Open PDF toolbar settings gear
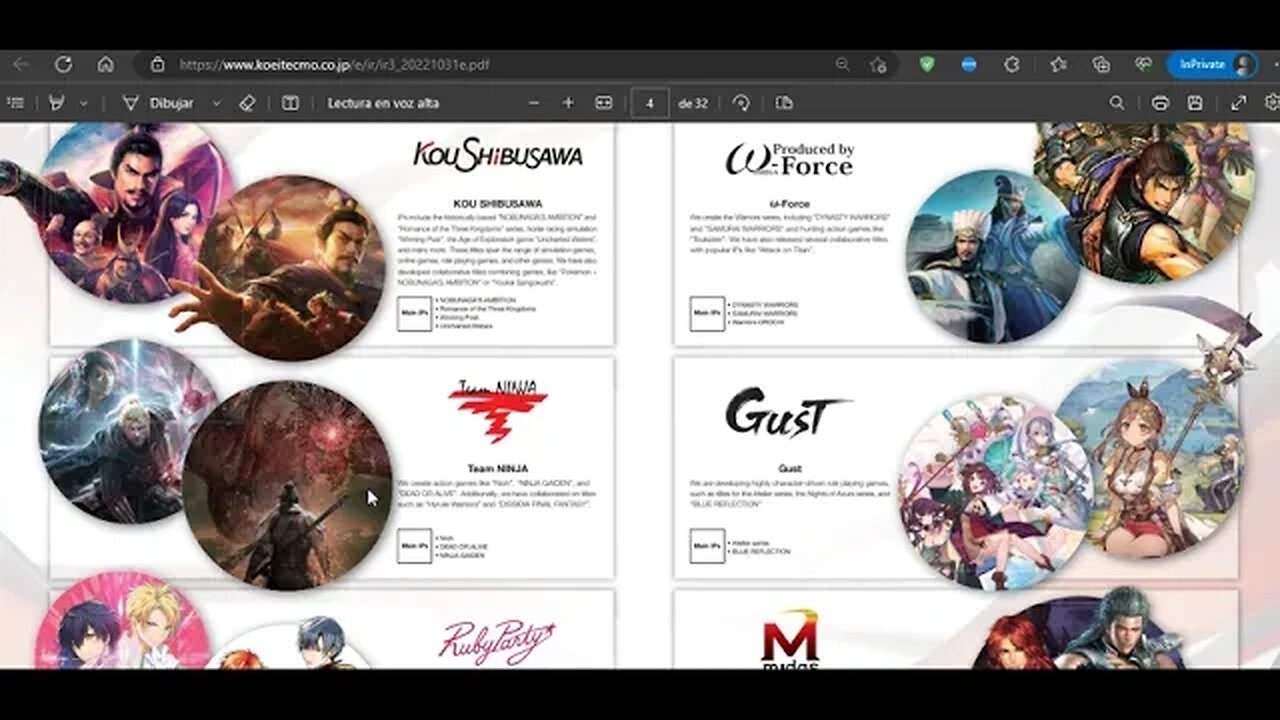This screenshot has height=720, width=1280. pyautogui.click(x=1272, y=103)
